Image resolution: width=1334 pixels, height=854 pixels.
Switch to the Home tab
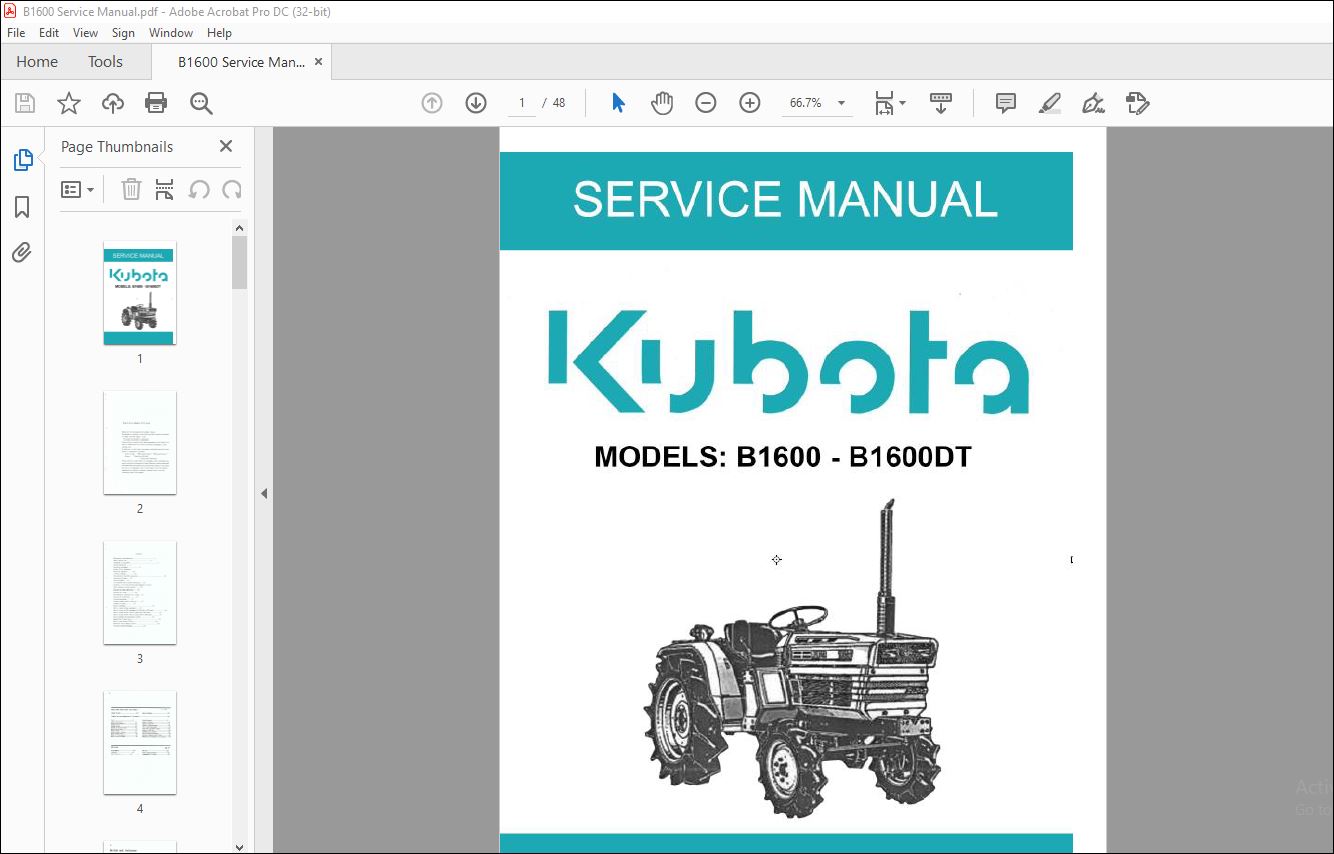click(37, 62)
